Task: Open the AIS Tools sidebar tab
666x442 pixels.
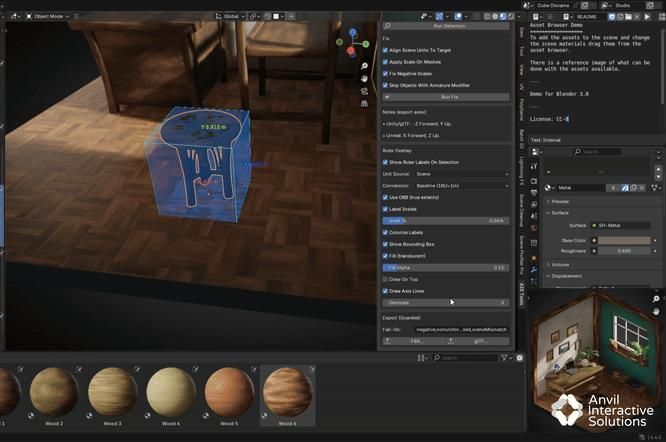Action: [522, 294]
